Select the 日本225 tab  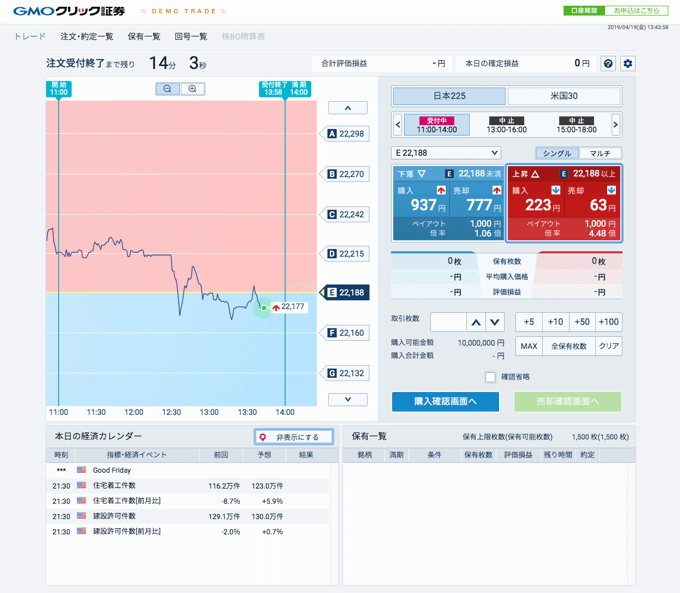coord(449,96)
